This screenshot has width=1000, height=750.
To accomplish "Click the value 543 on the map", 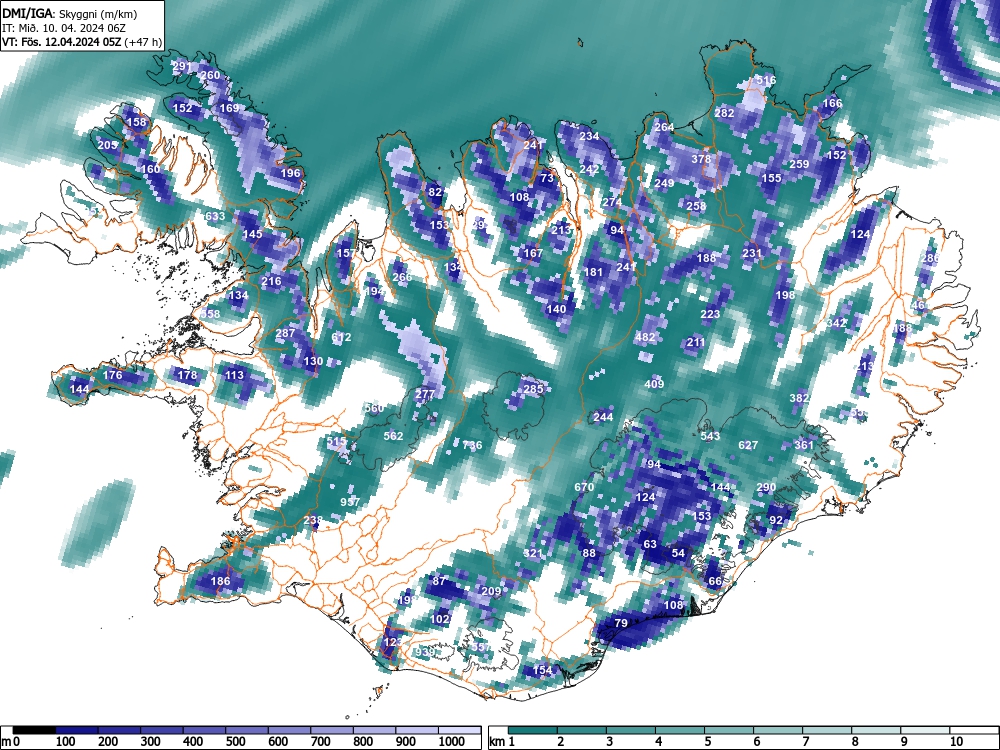I will pyautogui.click(x=710, y=436).
